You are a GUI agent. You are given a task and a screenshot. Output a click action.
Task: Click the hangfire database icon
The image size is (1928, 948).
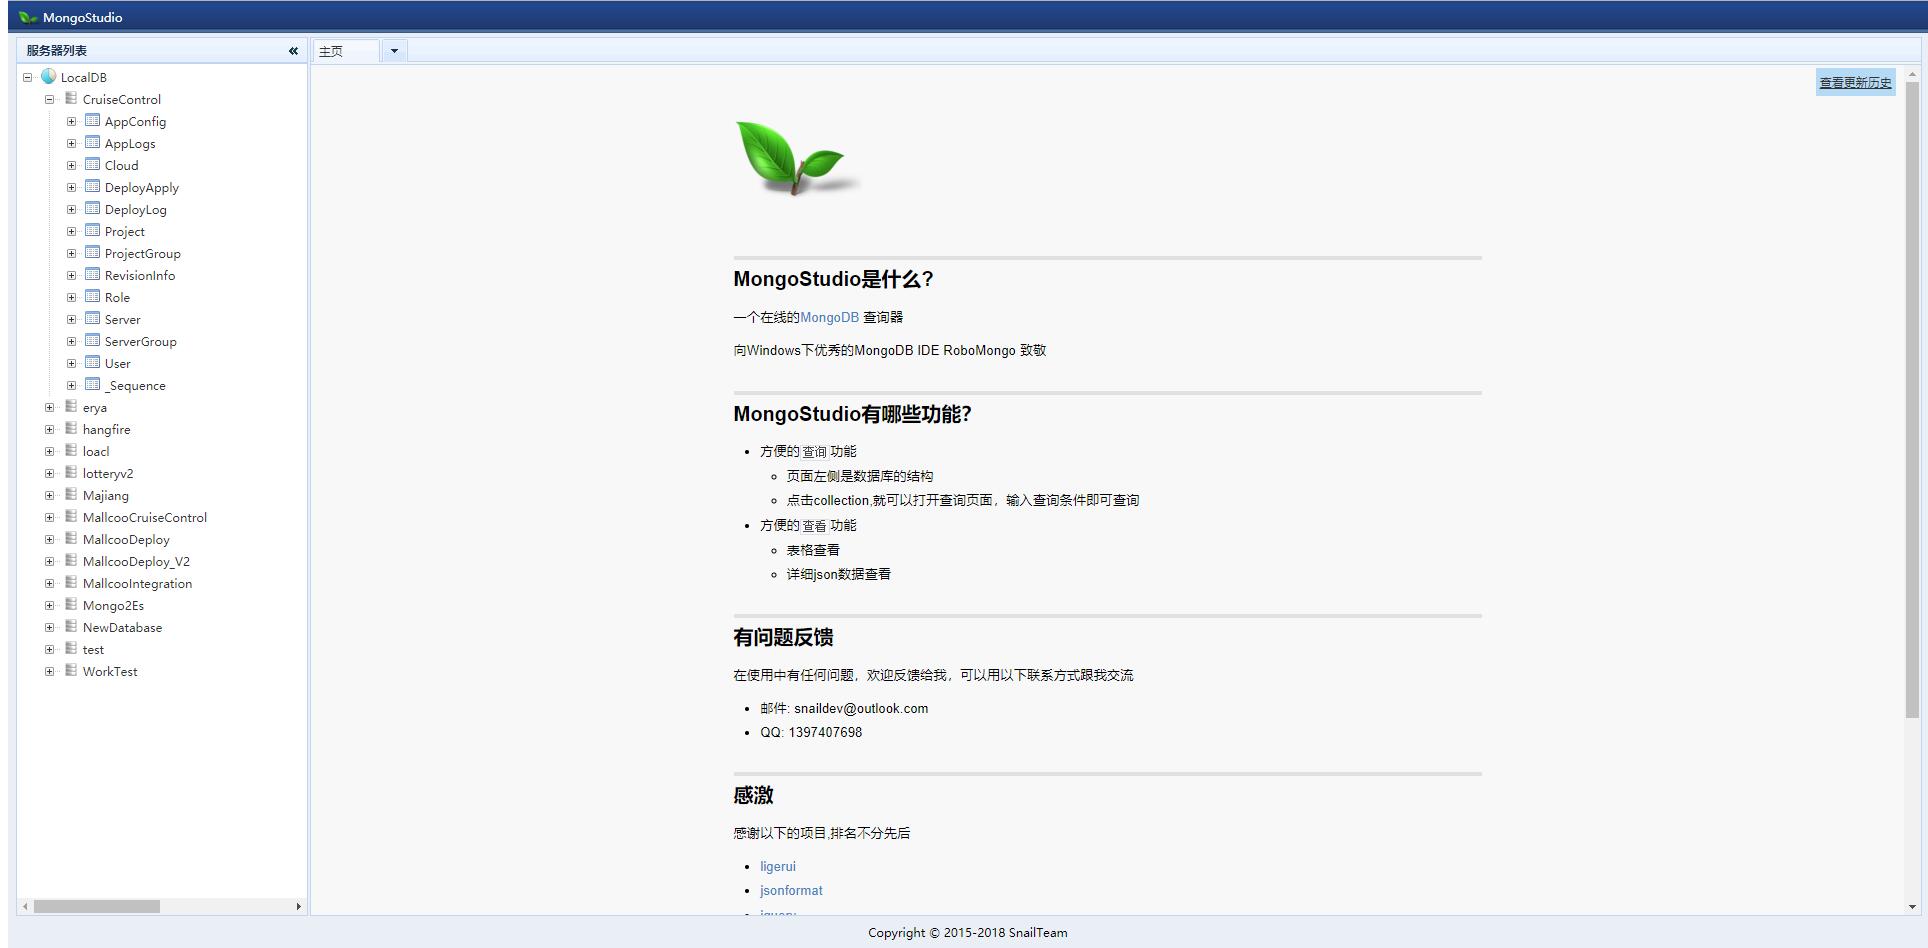[71, 428]
